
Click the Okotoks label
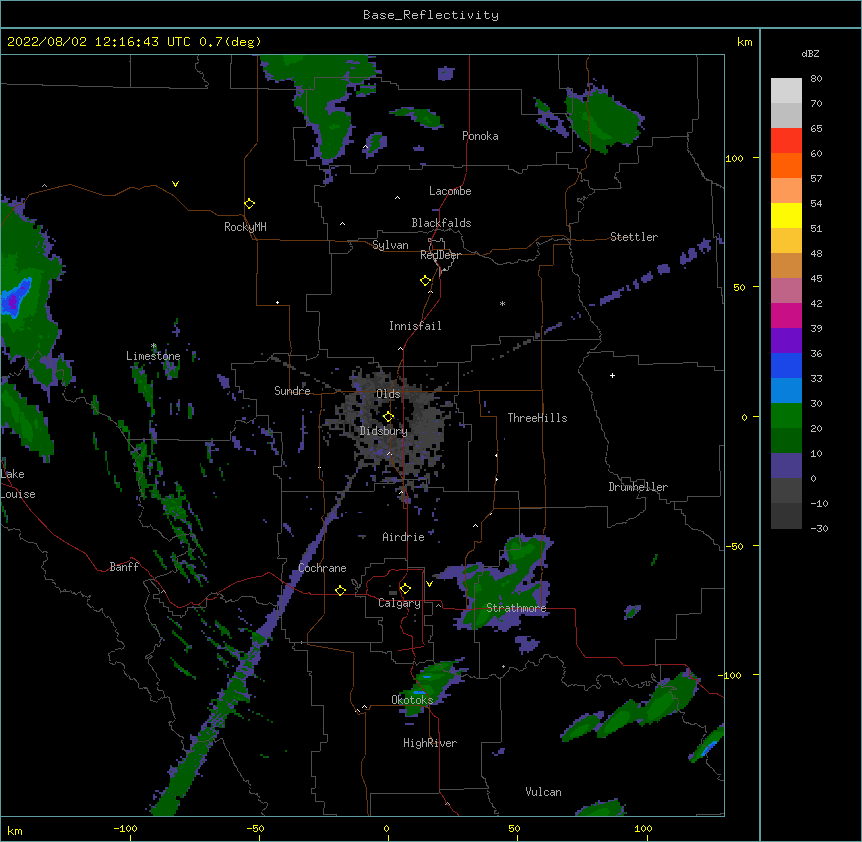coord(412,700)
